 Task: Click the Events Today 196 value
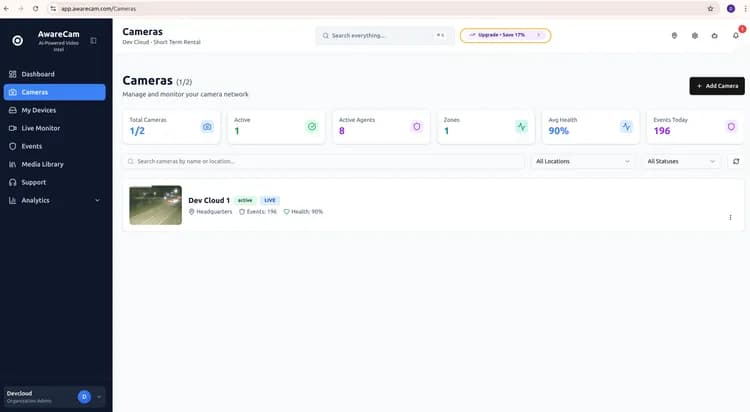pyautogui.click(x=662, y=131)
